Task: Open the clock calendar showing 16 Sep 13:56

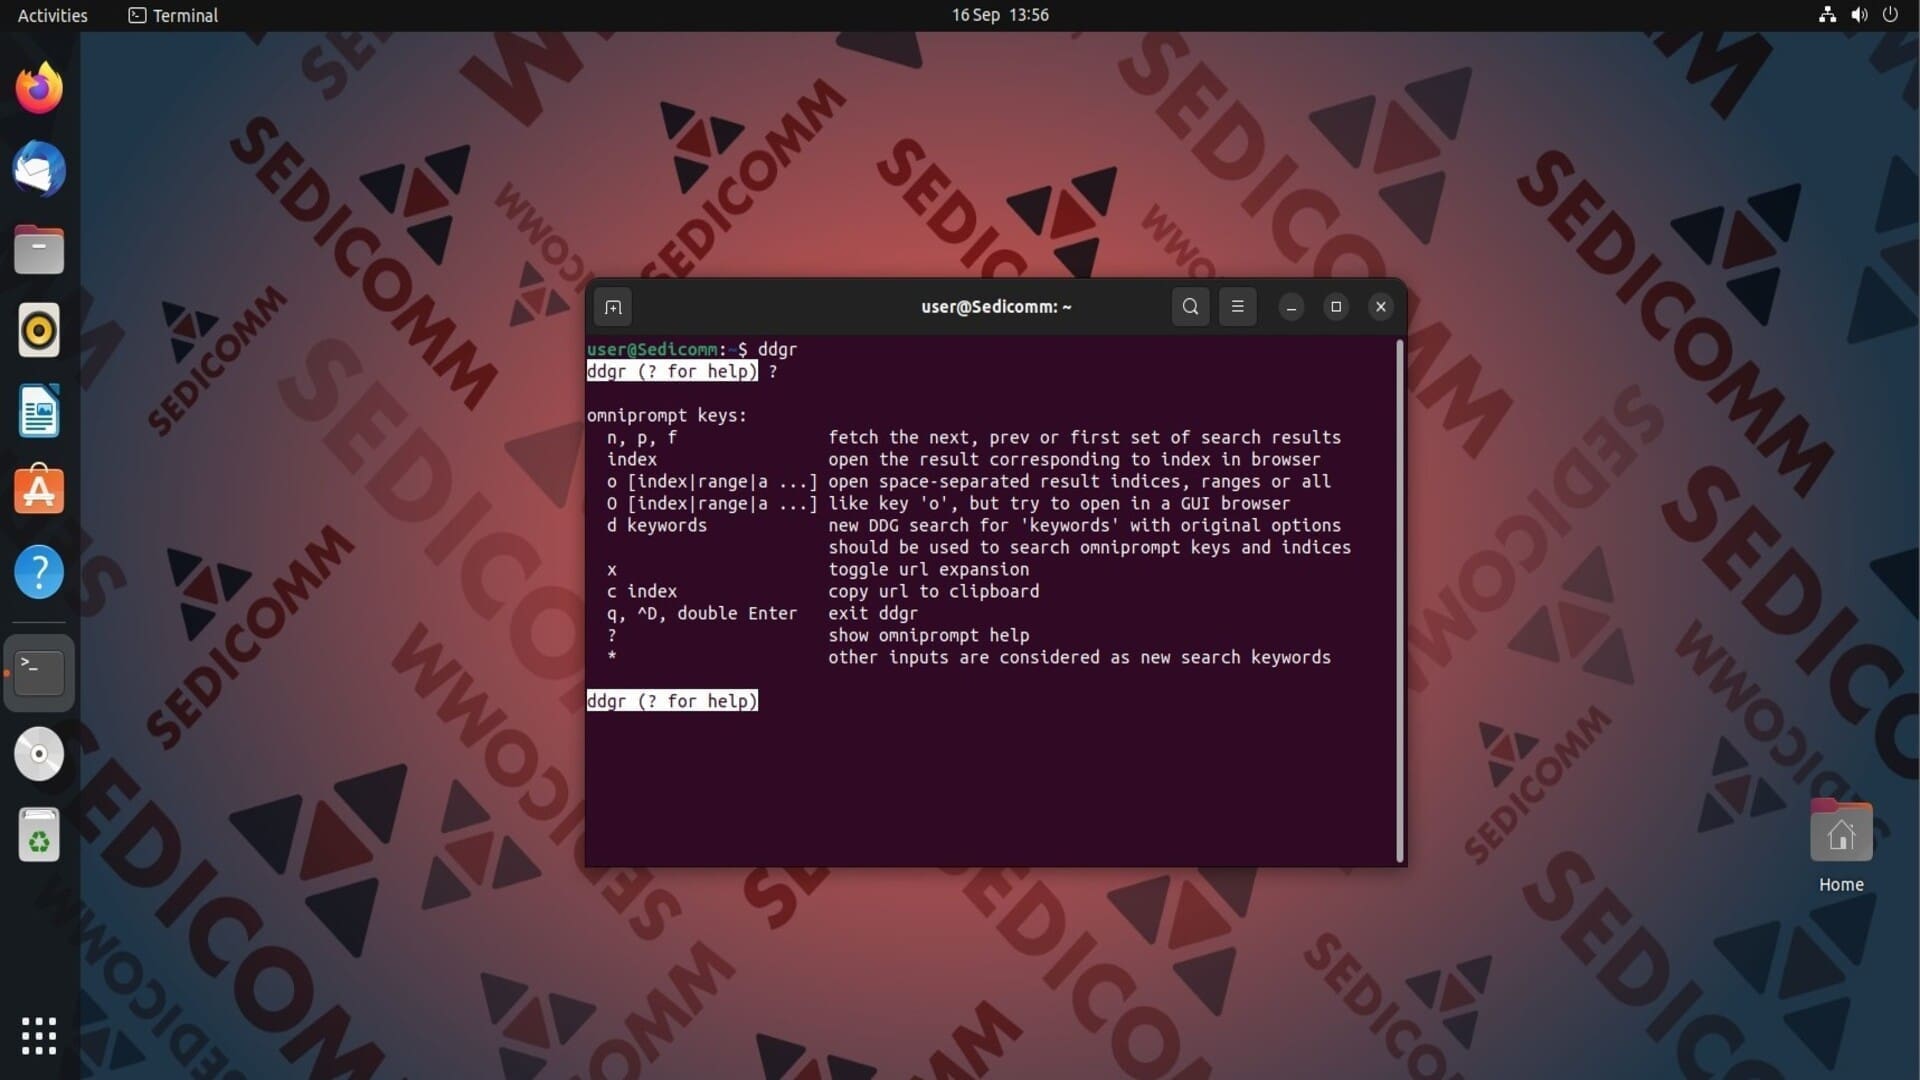Action: click(1000, 15)
